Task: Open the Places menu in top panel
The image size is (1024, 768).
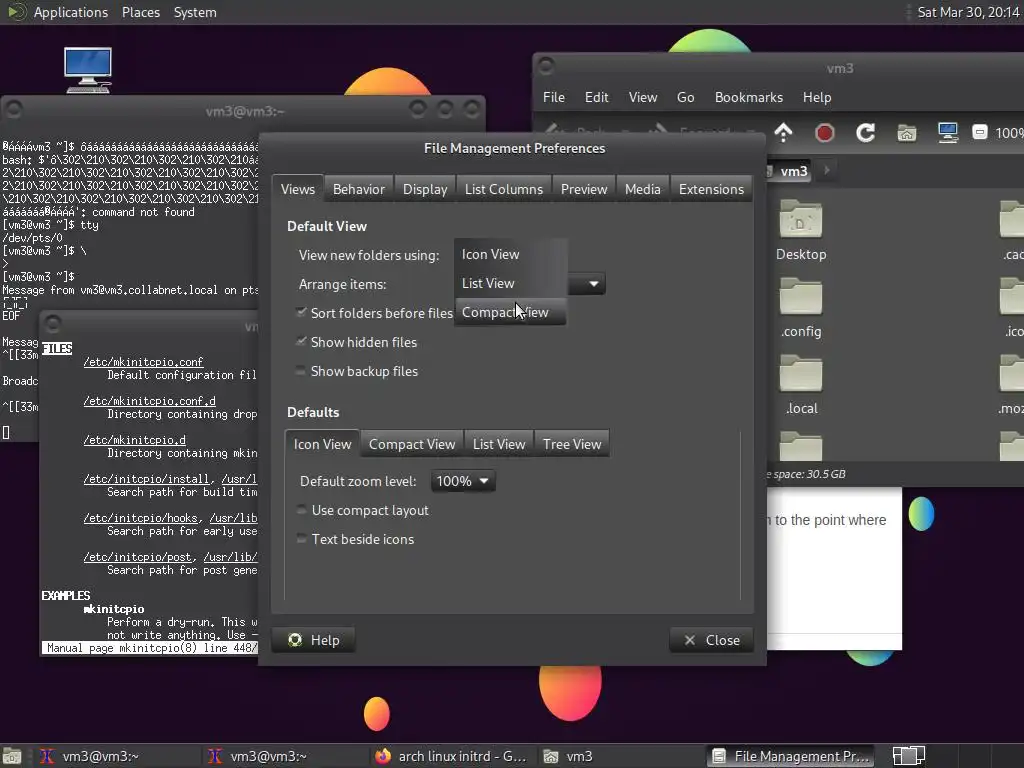Action: coord(140,12)
